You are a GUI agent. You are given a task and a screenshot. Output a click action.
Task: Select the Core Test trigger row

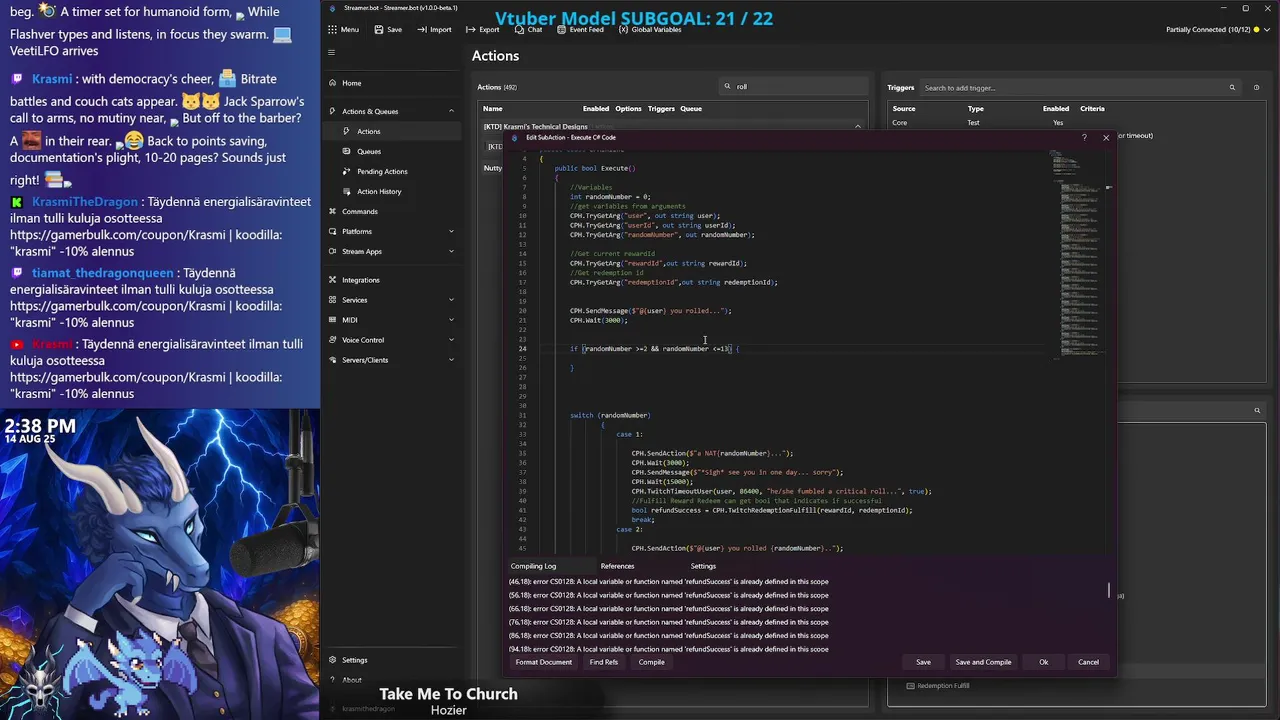[1077, 123]
